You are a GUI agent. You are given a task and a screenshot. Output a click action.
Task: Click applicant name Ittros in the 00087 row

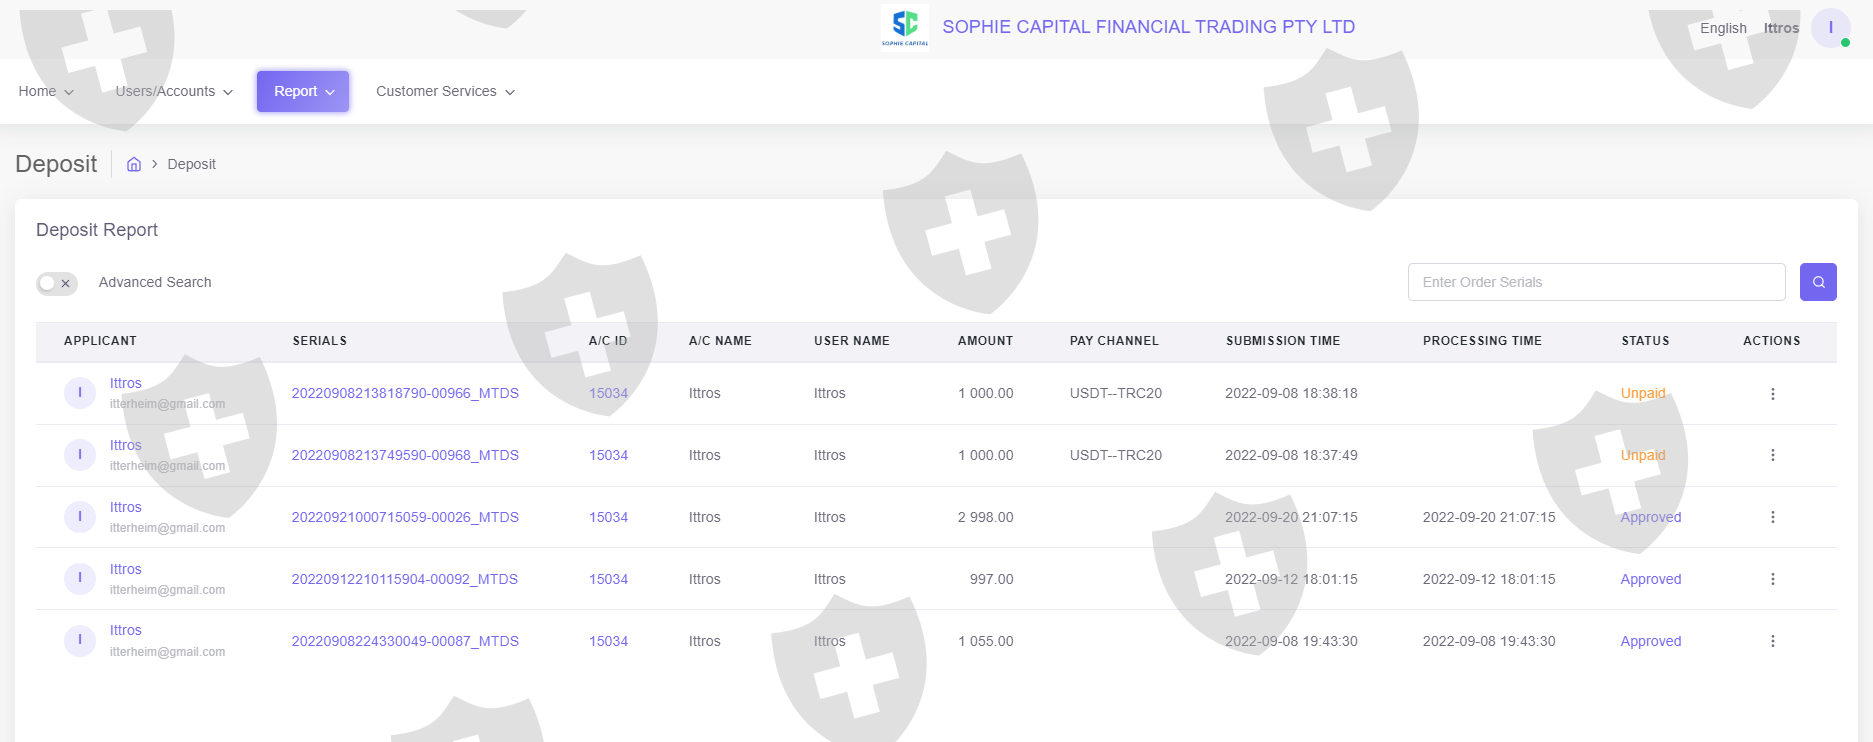tap(126, 630)
